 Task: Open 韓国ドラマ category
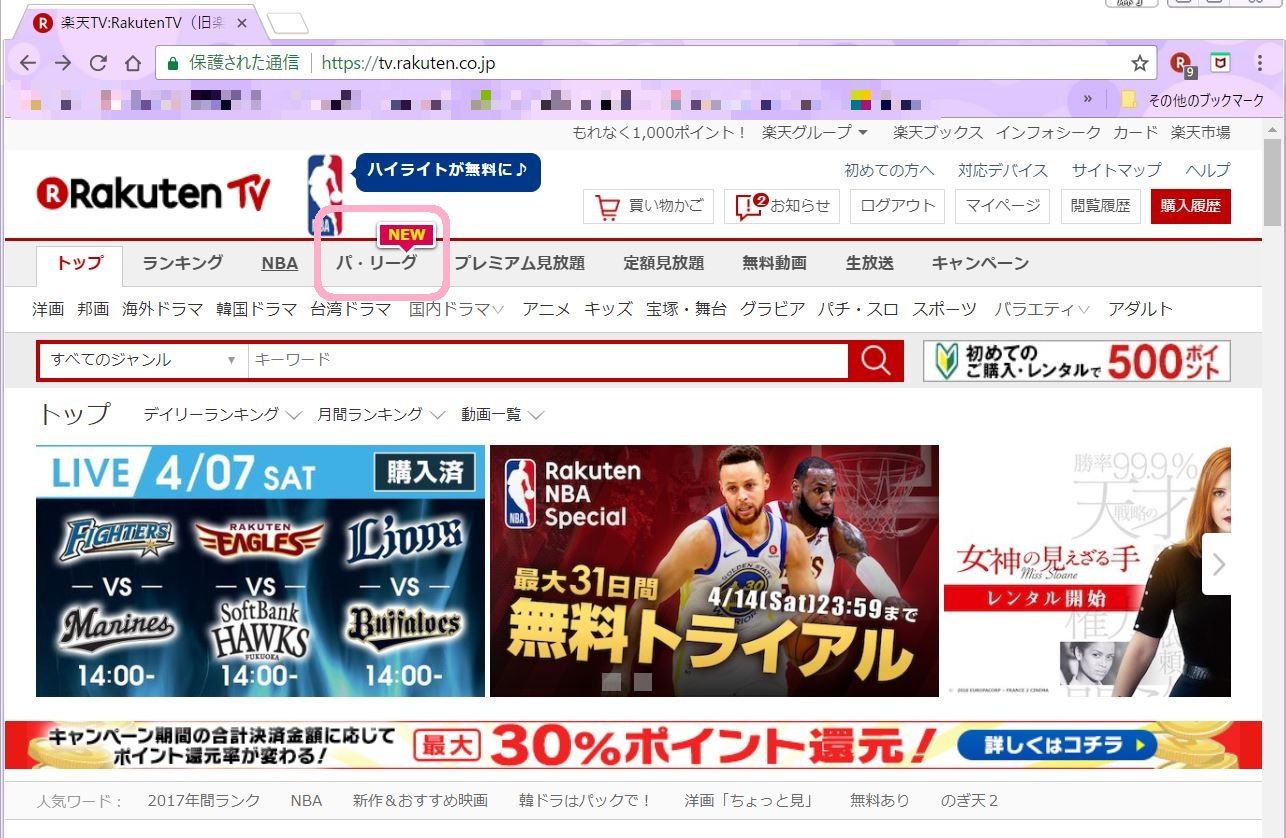click(256, 309)
